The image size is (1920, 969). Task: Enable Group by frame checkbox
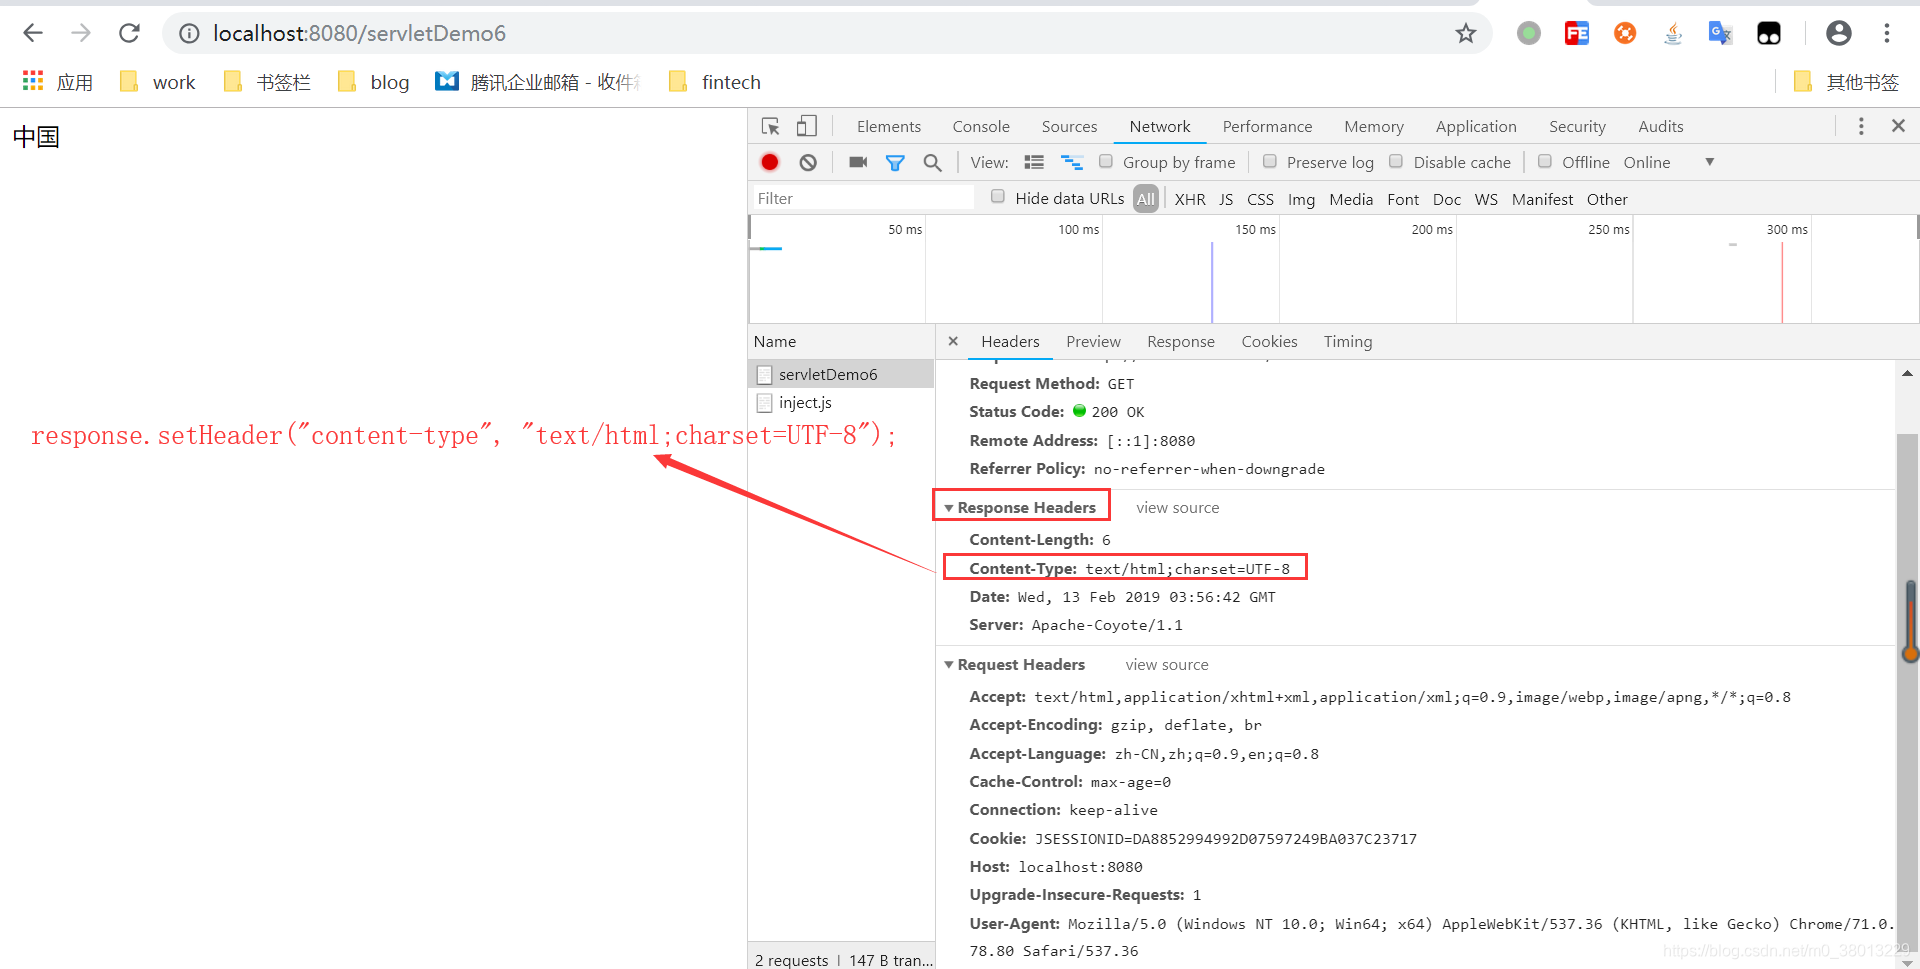pyautogui.click(x=1106, y=161)
